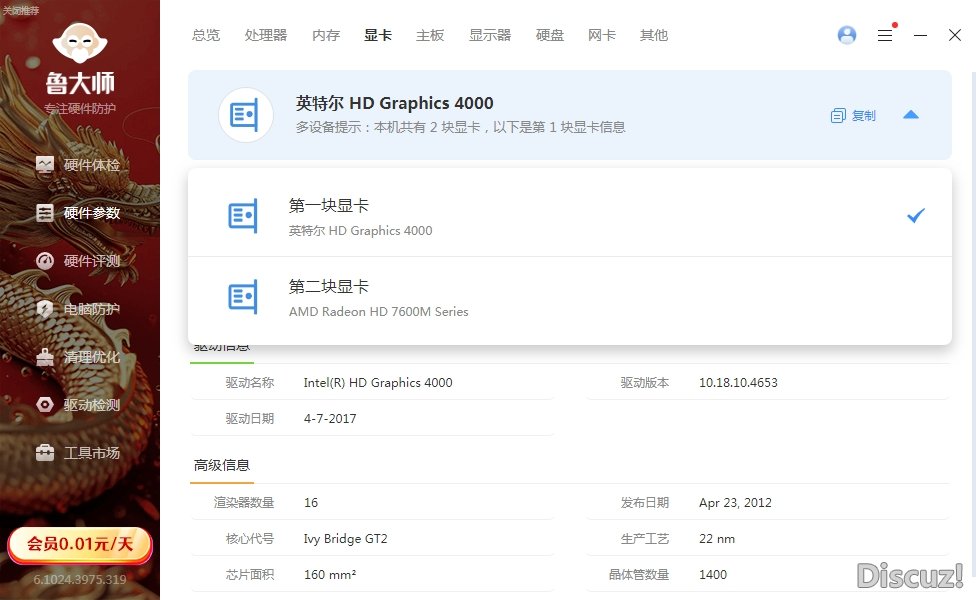Viewport: 980px width, 600px height.
Task: Click the 高级信息 section heading
Action: pos(222,465)
